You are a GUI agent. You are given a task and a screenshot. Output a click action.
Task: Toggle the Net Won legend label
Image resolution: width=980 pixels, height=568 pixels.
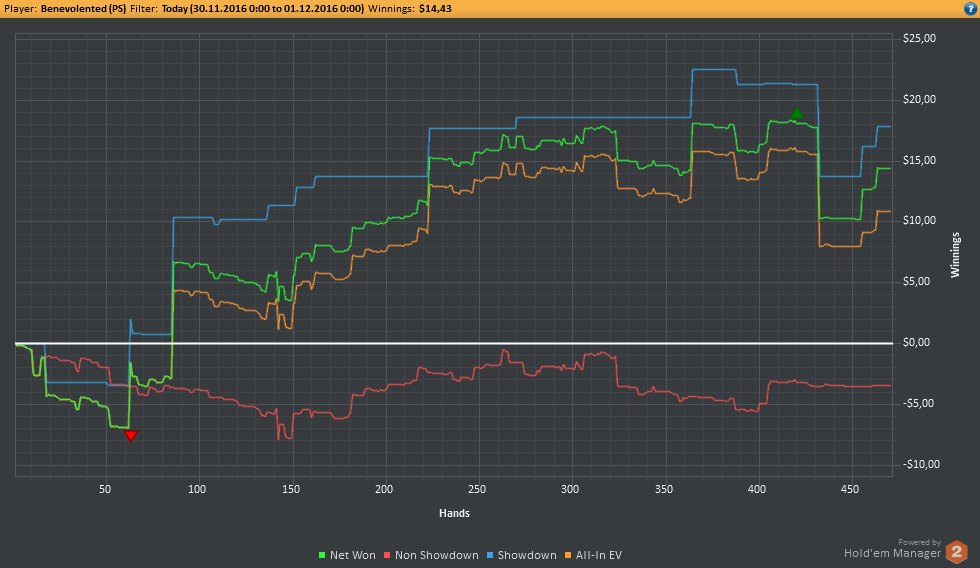point(353,555)
